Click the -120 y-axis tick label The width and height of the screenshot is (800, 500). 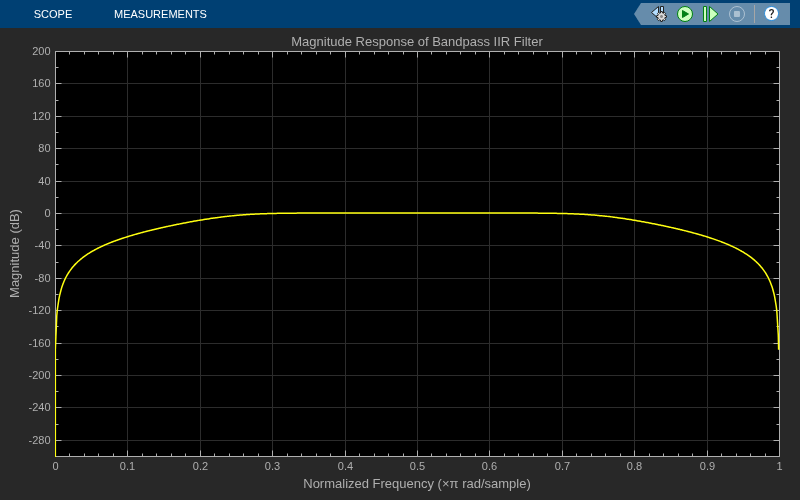(x=39, y=310)
